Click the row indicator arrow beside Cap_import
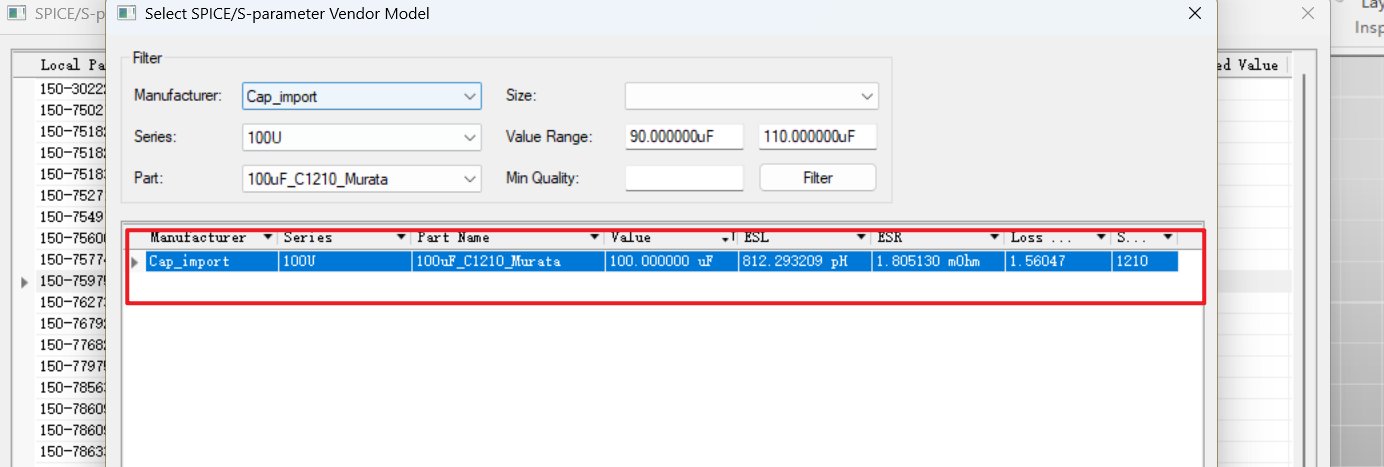This screenshot has width=1384, height=467. pyautogui.click(x=135, y=262)
